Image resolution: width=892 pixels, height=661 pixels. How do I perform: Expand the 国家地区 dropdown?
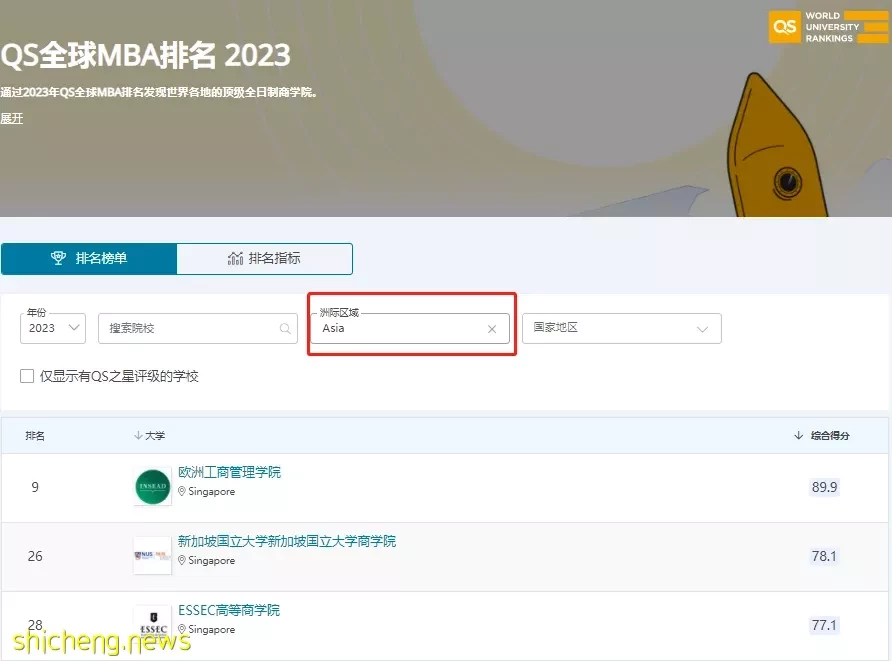pyautogui.click(x=622, y=328)
